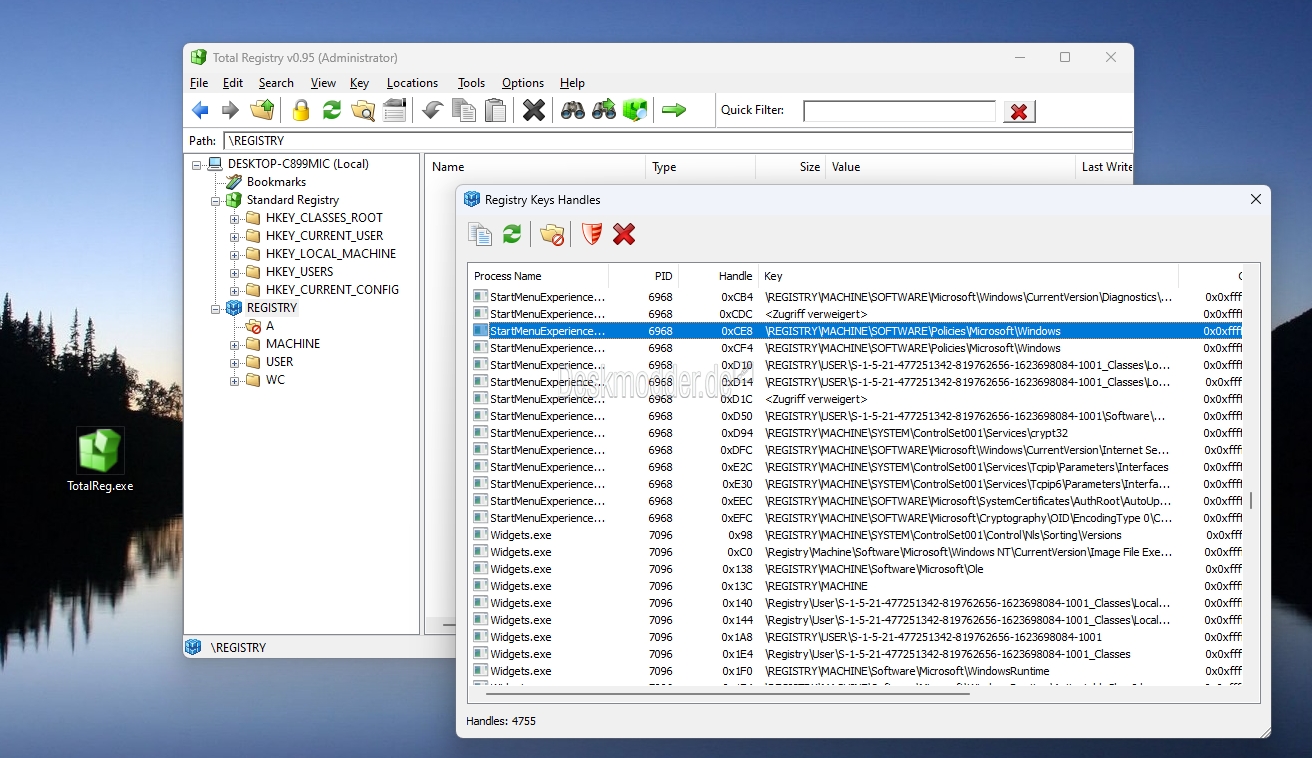Sort handles by Key column header
The width and height of the screenshot is (1312, 758).
(x=969, y=276)
